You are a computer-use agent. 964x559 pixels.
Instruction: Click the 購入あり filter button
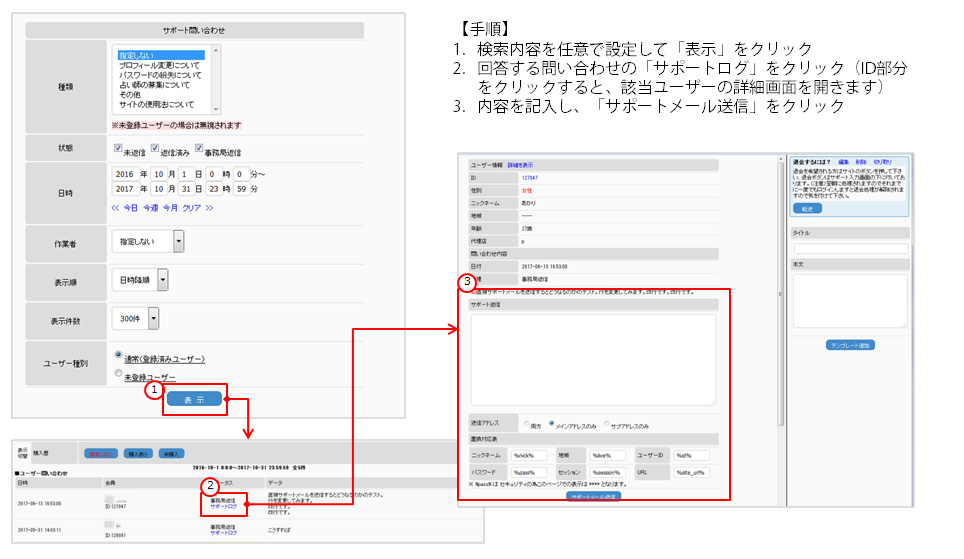coord(137,453)
